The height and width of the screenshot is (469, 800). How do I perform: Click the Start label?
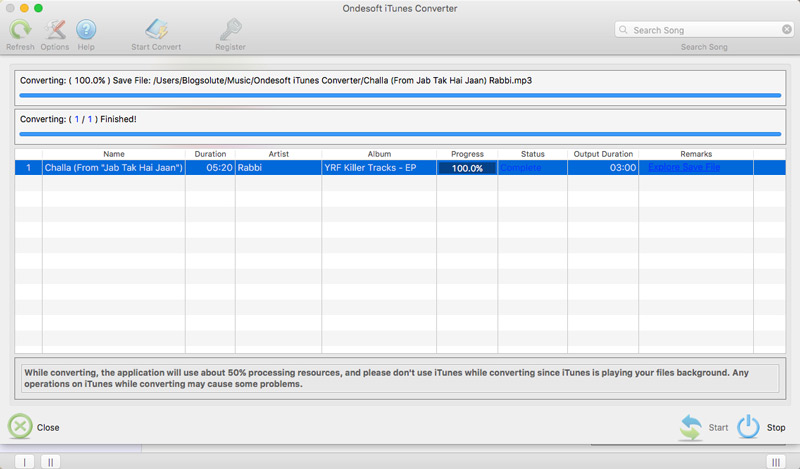pos(718,428)
